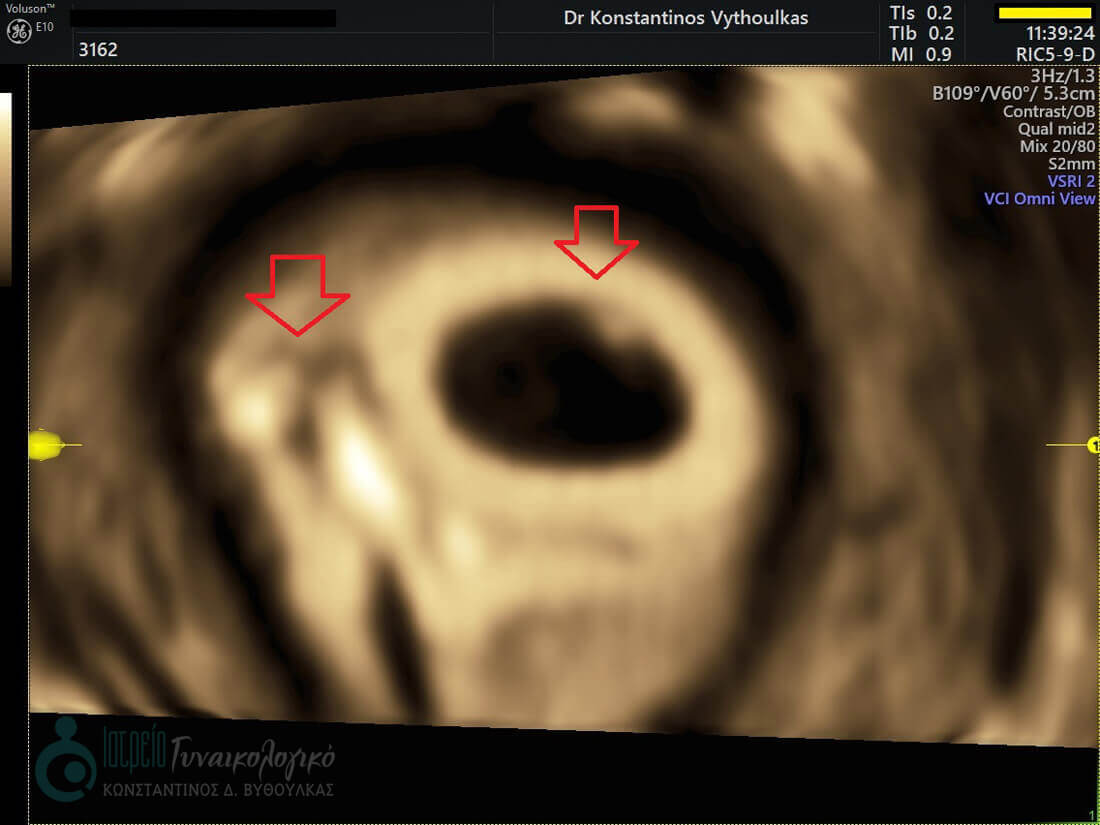The height and width of the screenshot is (825, 1100).
Task: Click the GE logo in top-left corner
Action: pos(18,31)
